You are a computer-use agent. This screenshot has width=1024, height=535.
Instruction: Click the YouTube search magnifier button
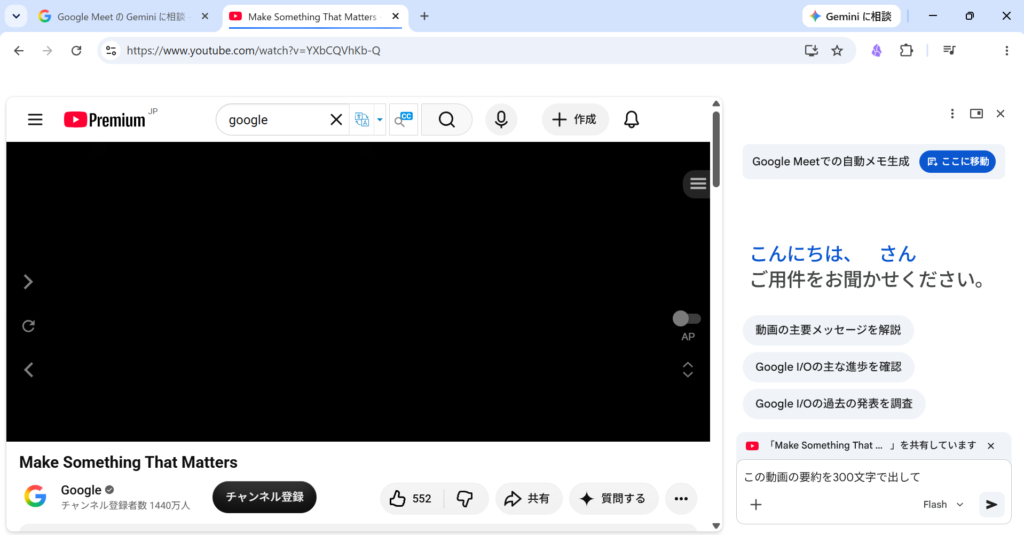(x=447, y=120)
